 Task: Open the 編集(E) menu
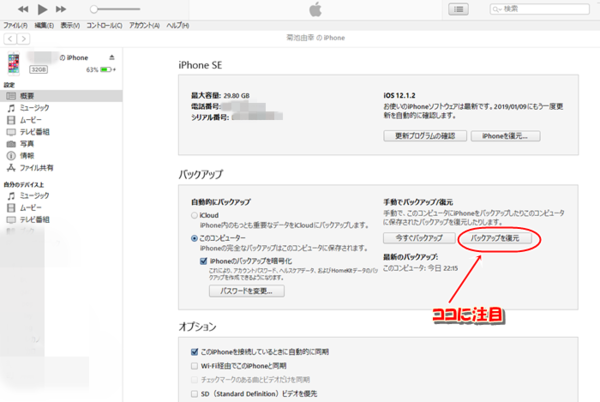pos(44,25)
